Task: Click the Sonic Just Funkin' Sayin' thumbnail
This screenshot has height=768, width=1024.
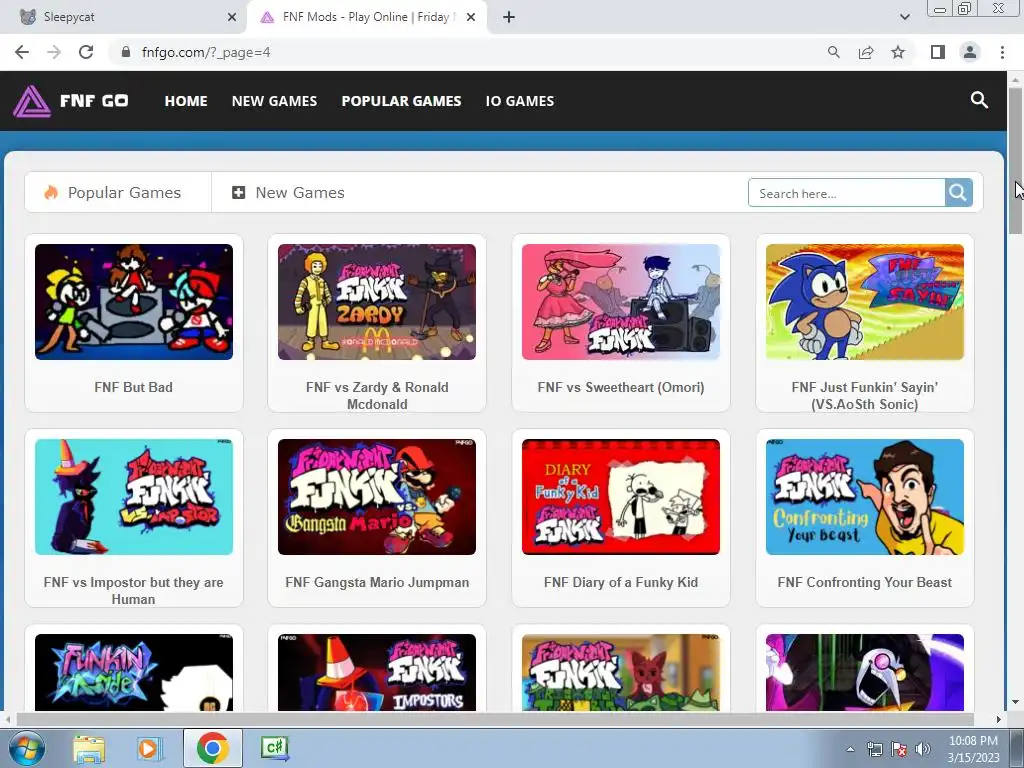Action: click(x=865, y=302)
